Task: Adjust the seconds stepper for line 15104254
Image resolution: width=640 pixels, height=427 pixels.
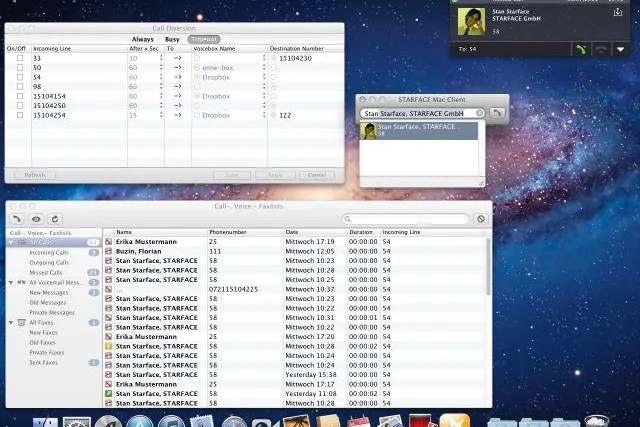Action: (x=161, y=115)
